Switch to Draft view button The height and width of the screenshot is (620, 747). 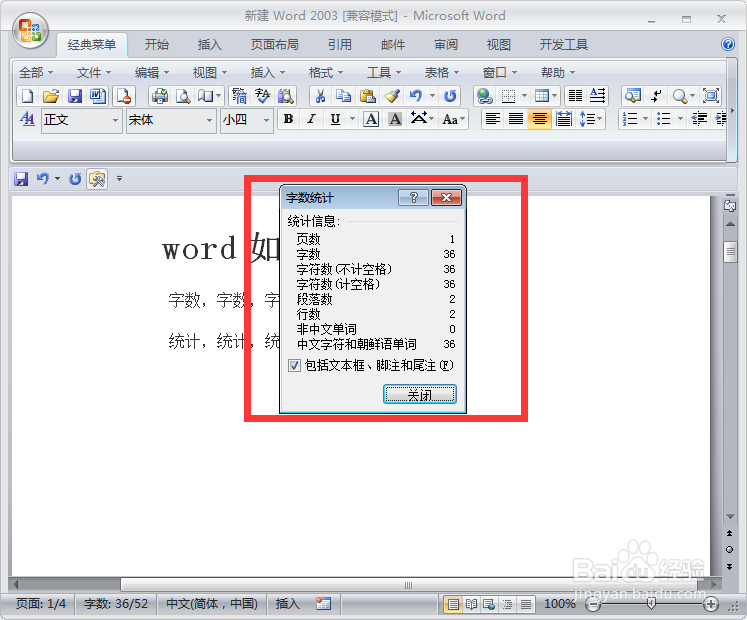[x=525, y=605]
